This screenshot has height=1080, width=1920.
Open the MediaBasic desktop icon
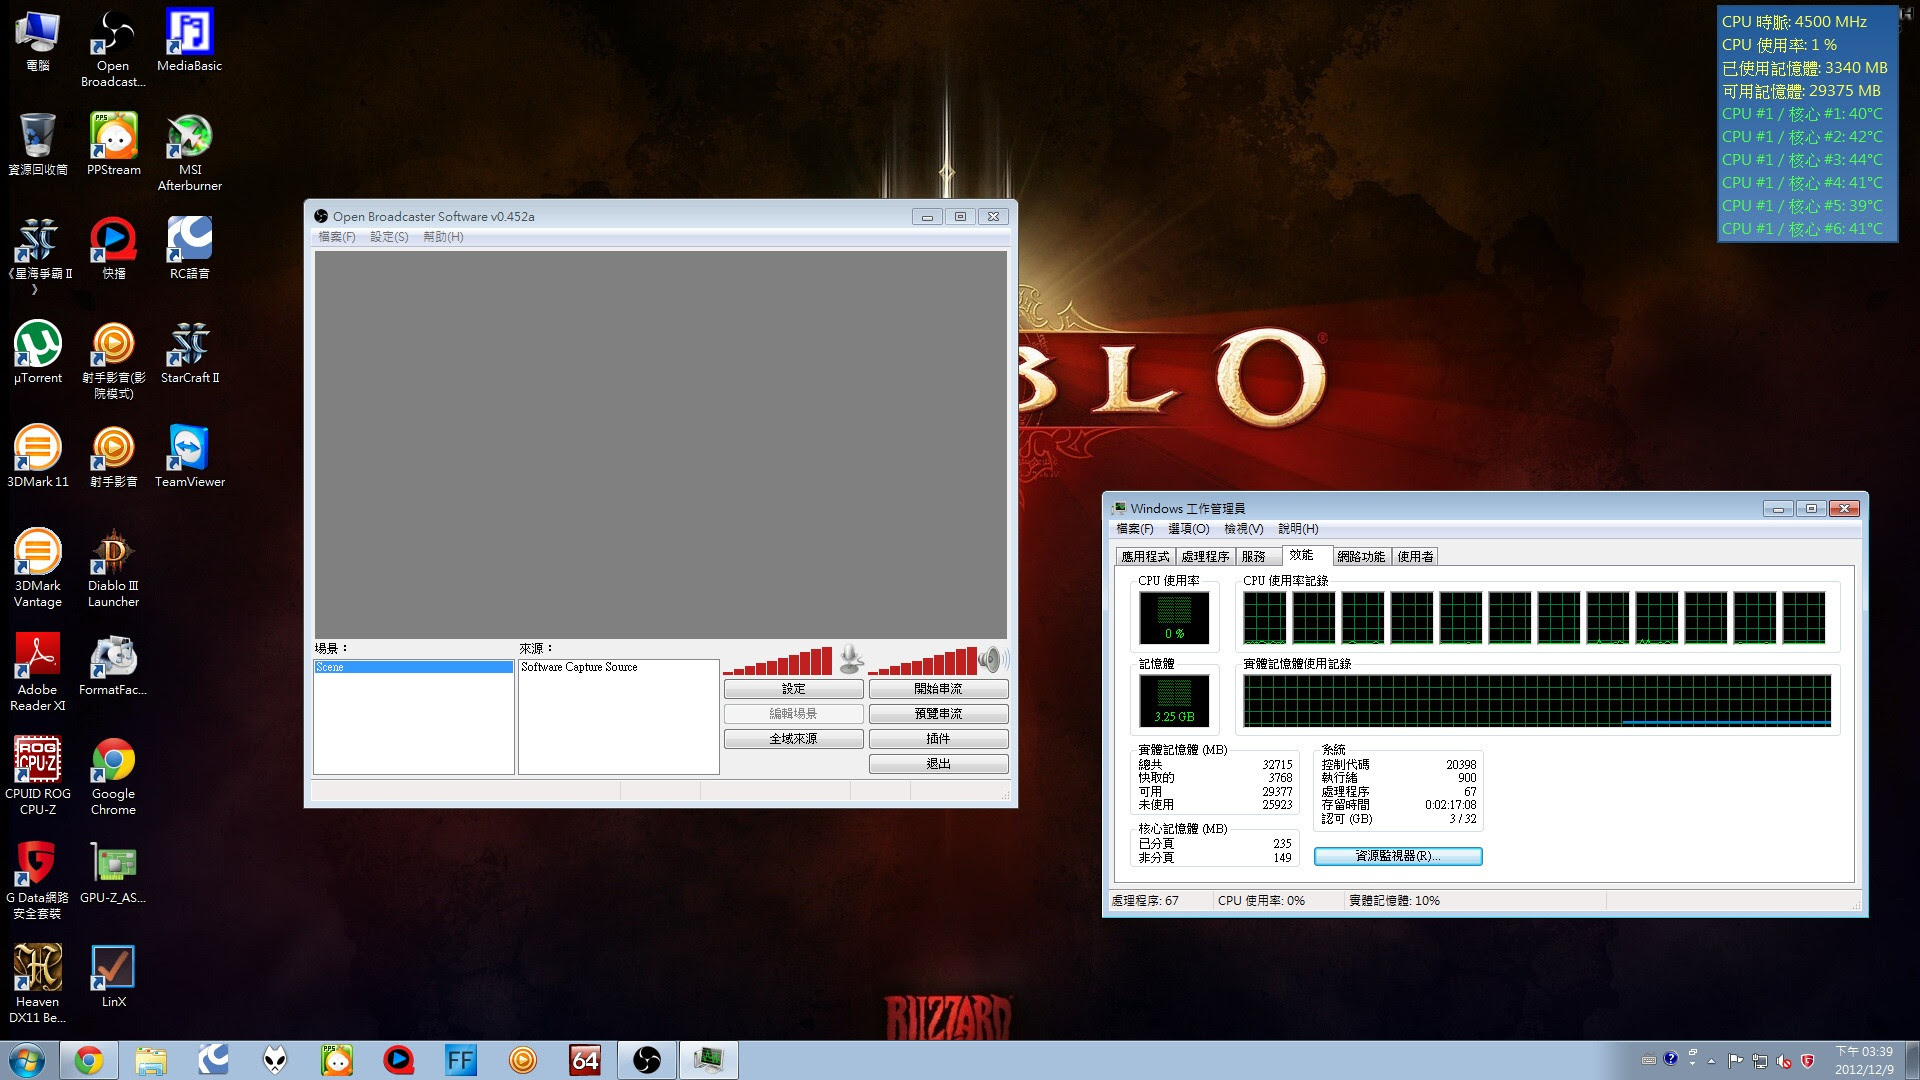(189, 40)
